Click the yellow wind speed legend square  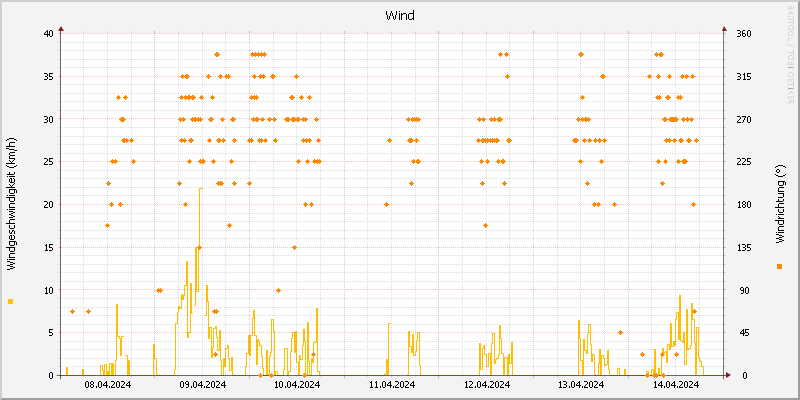point(11,302)
